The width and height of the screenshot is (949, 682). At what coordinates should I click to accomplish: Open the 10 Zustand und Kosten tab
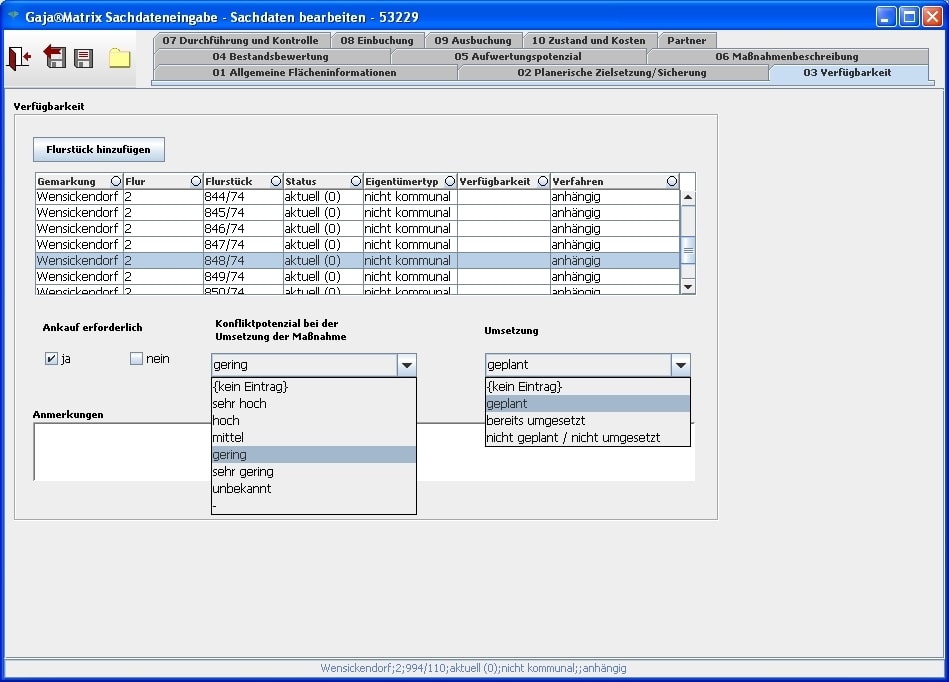pyautogui.click(x=588, y=41)
